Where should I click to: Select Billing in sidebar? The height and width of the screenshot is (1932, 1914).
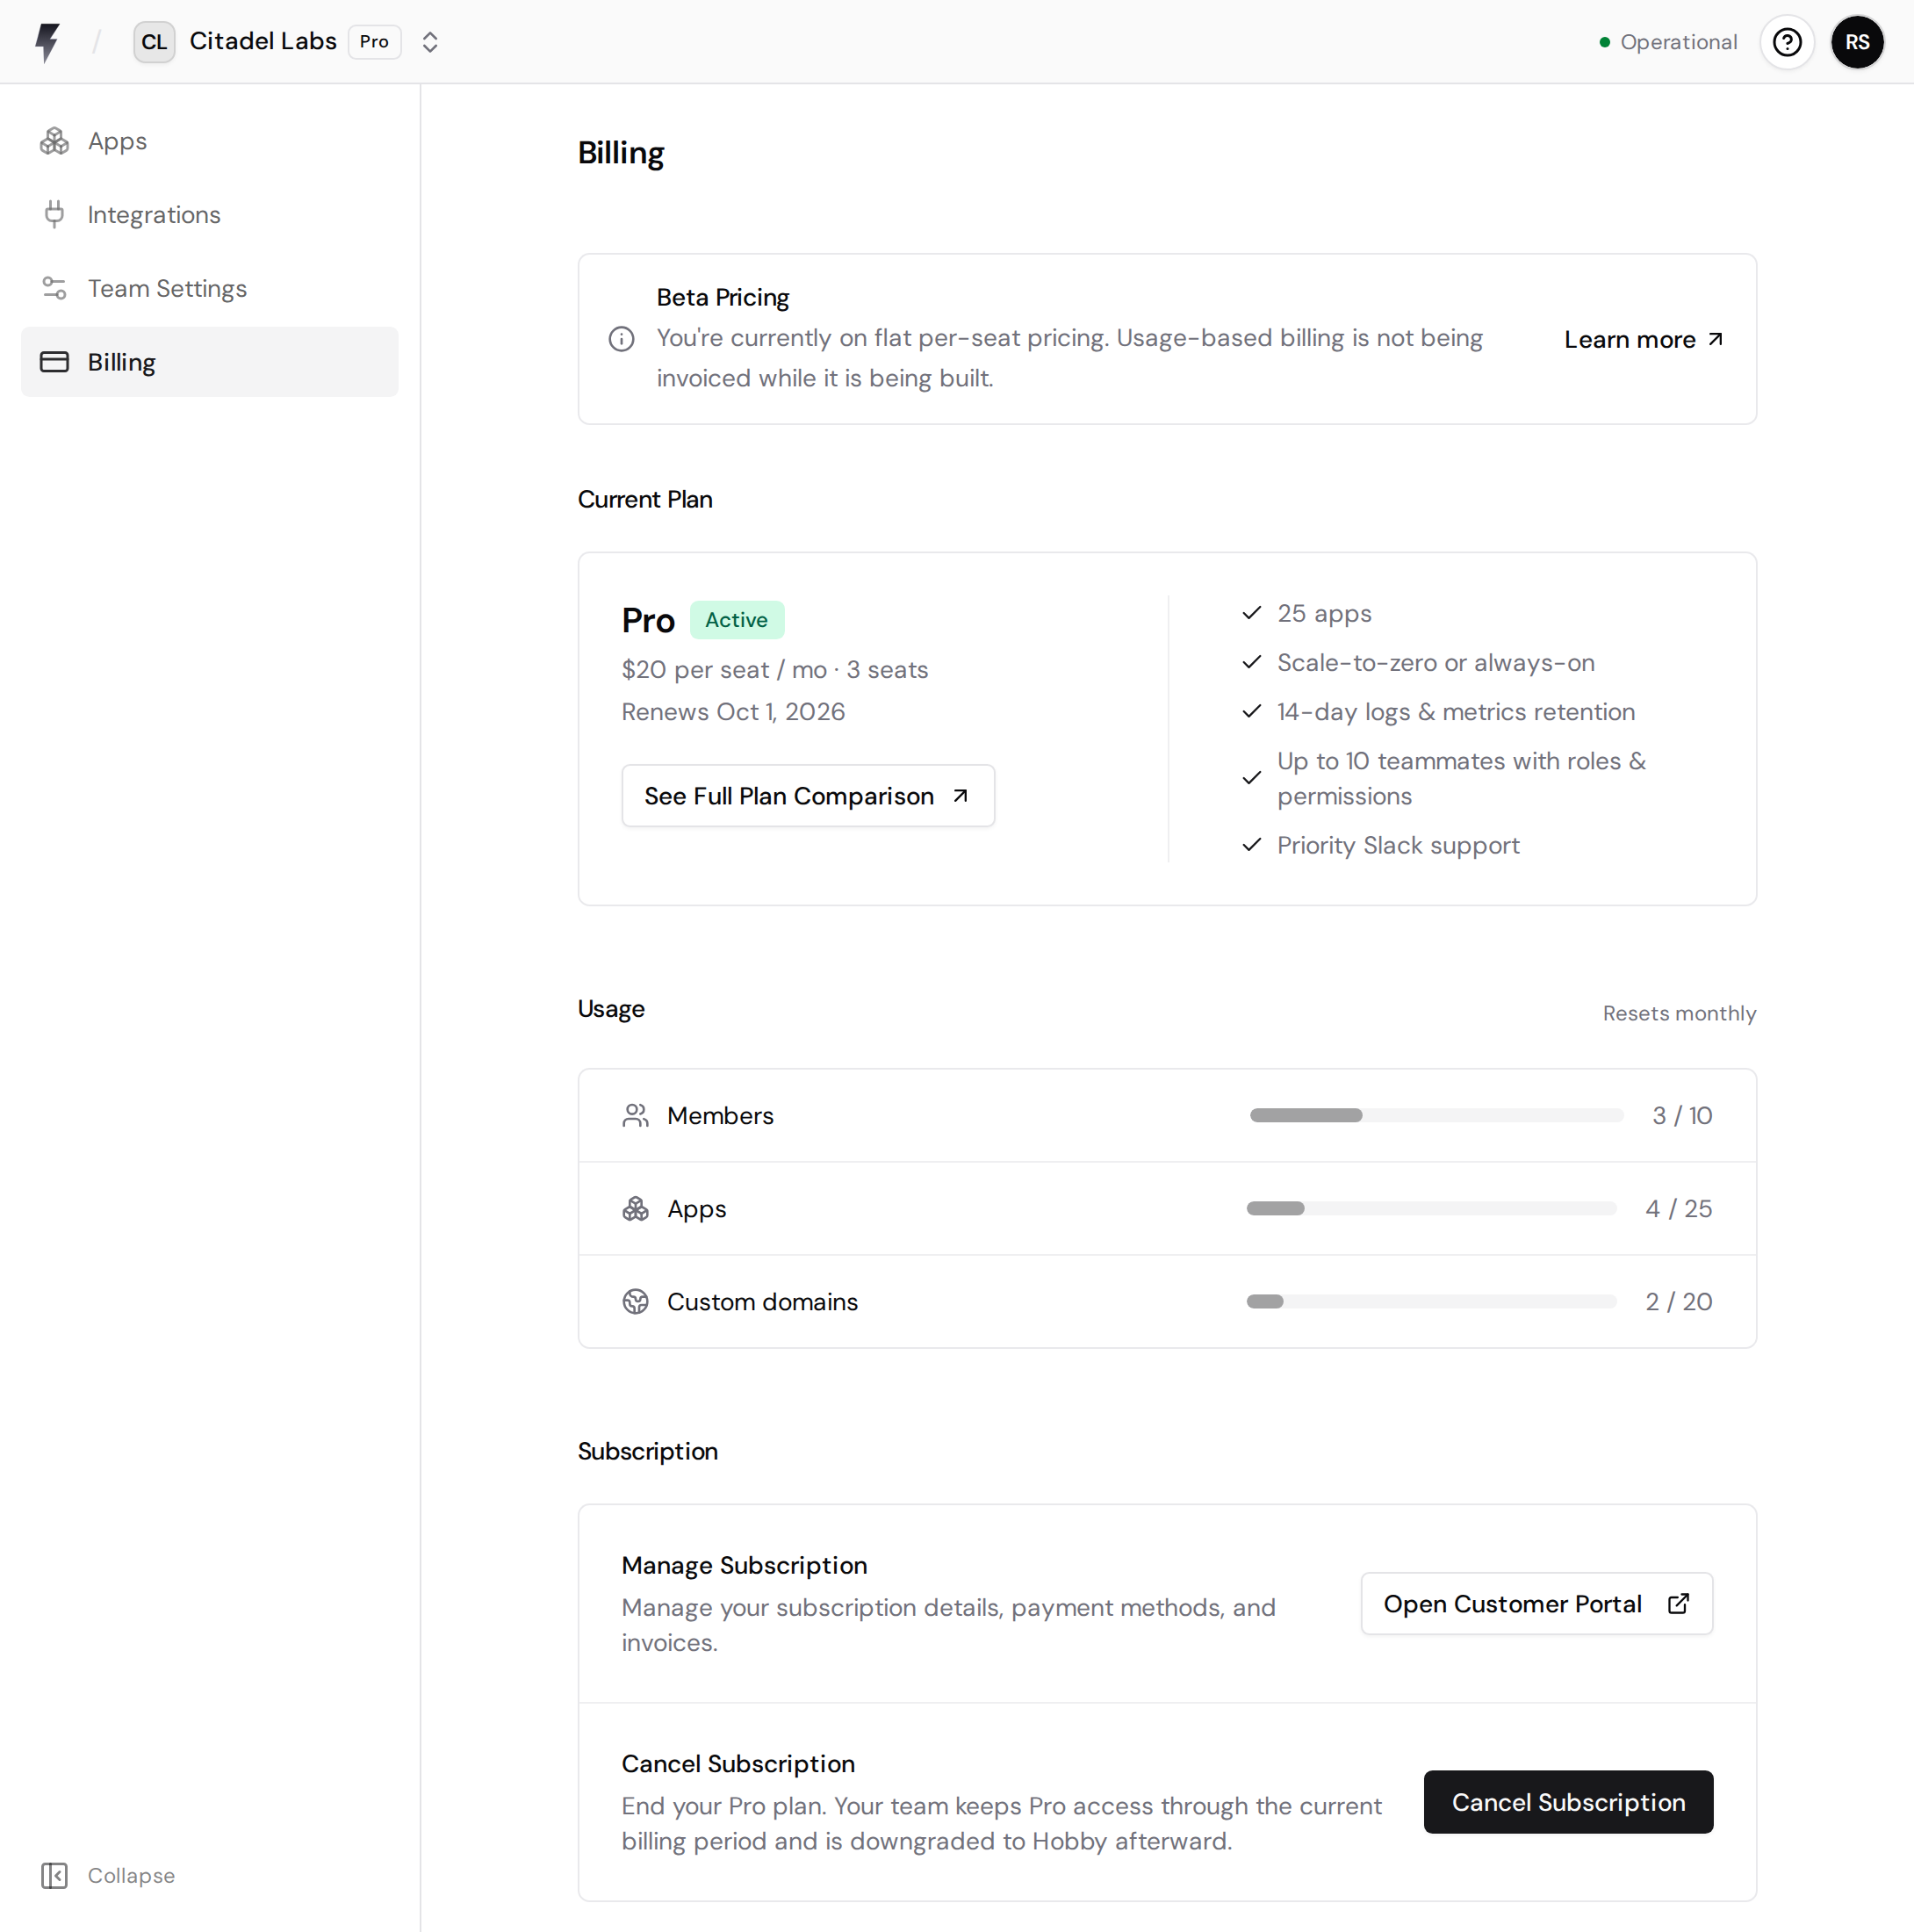[x=210, y=362]
